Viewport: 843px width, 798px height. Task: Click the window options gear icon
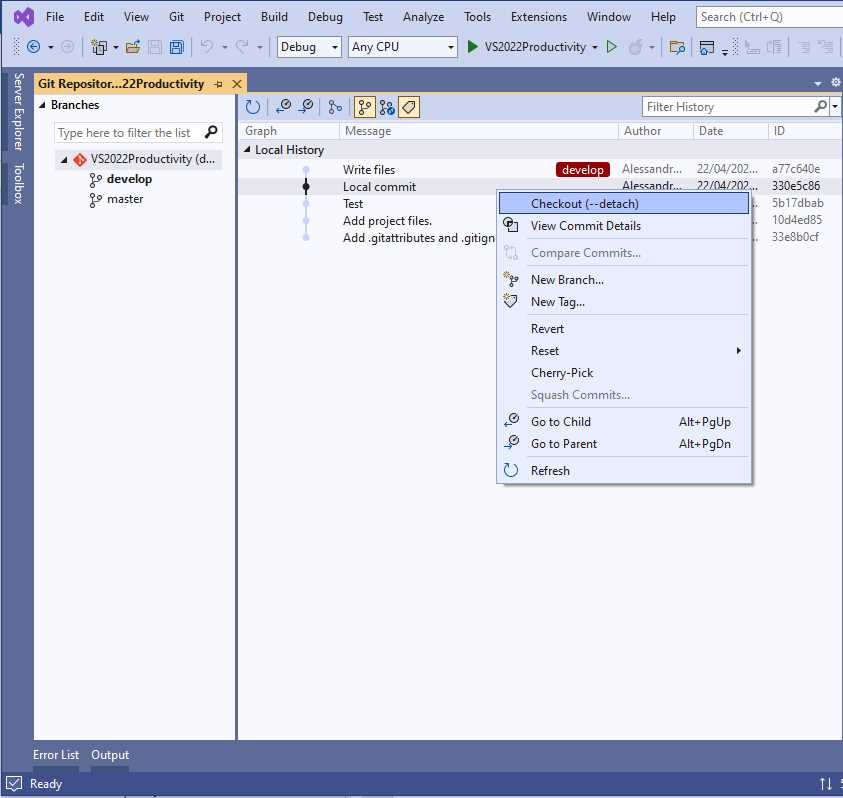click(835, 82)
